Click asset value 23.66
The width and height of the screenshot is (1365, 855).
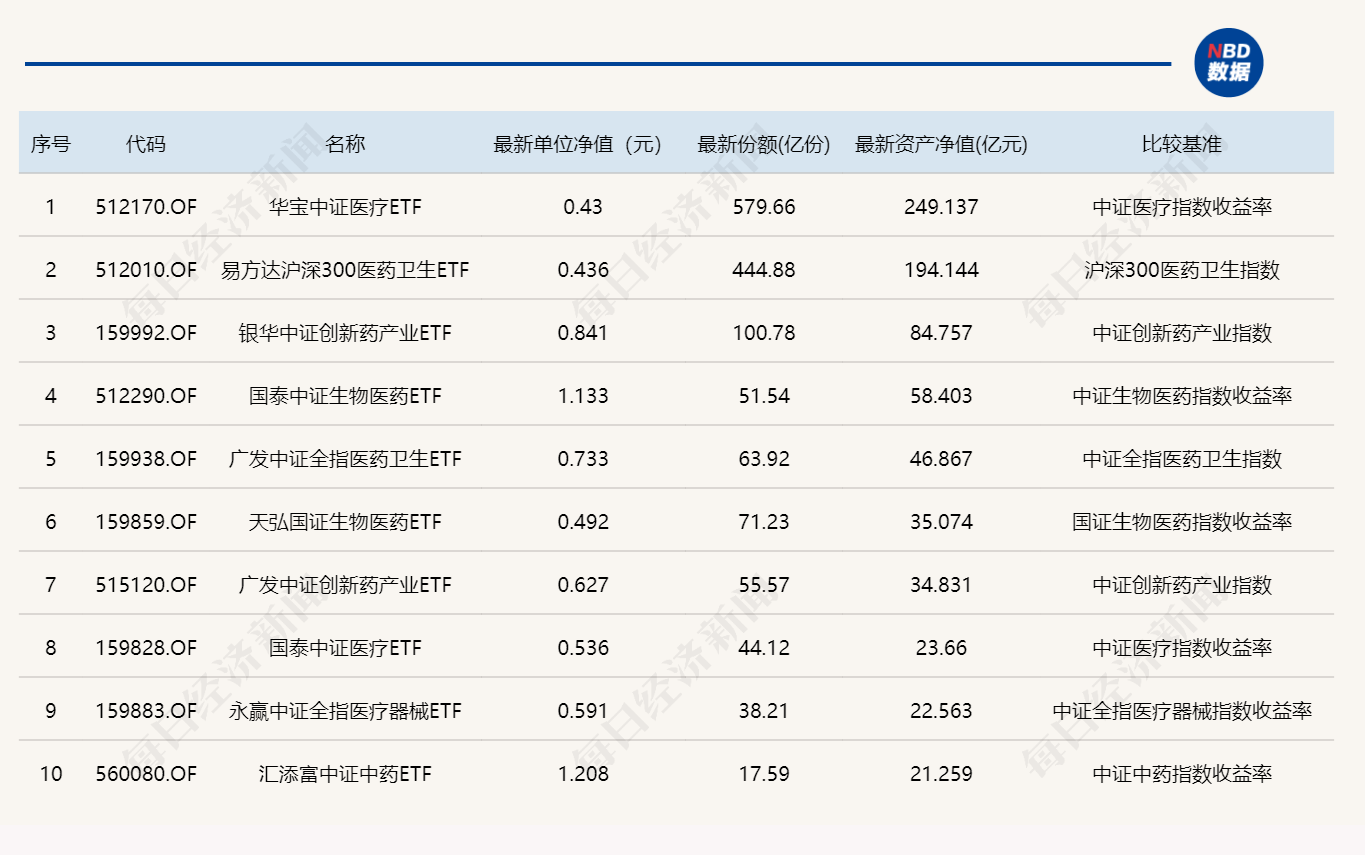click(x=941, y=648)
